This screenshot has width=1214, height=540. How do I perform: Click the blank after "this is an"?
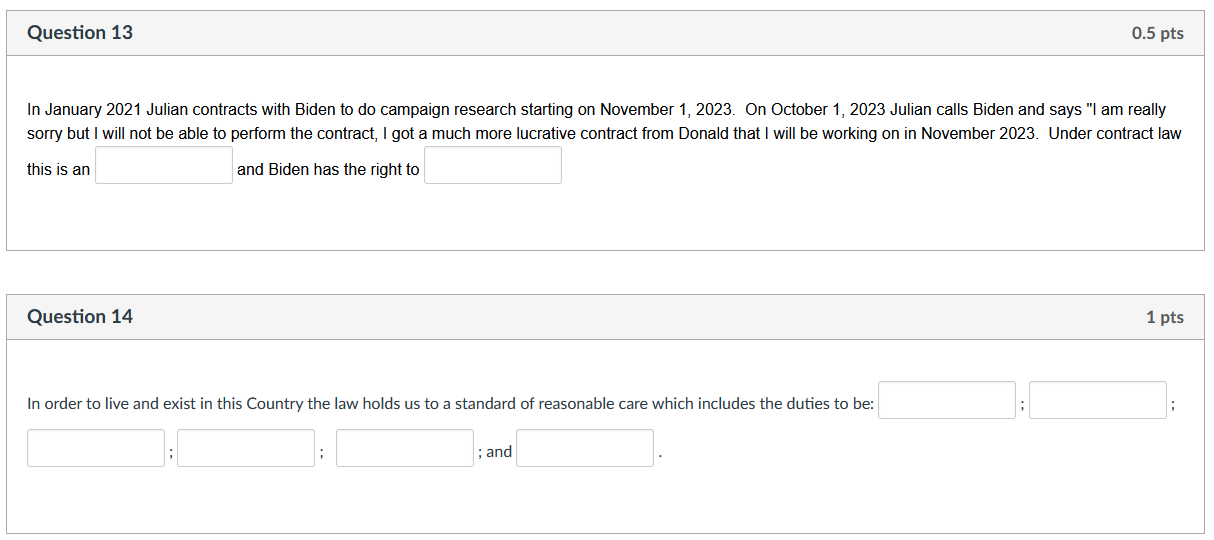click(x=164, y=166)
